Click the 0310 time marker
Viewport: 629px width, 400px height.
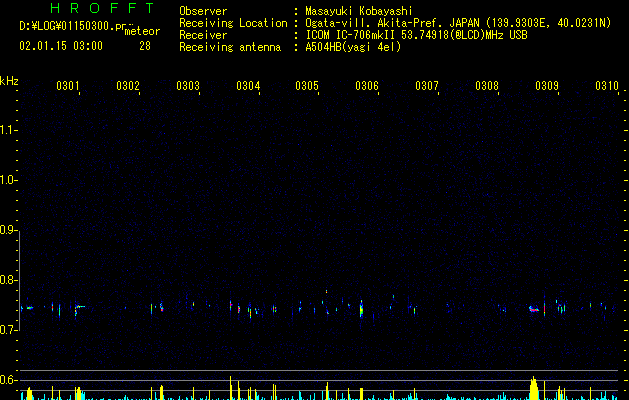(x=607, y=86)
